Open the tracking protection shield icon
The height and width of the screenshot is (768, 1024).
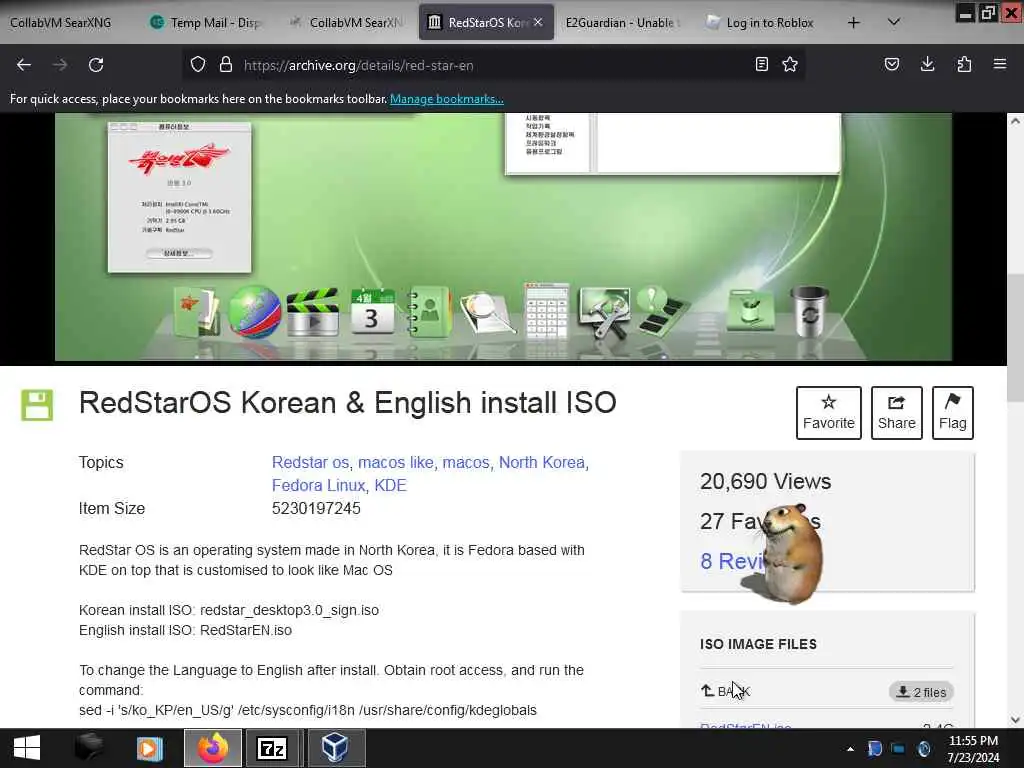[x=198, y=65]
